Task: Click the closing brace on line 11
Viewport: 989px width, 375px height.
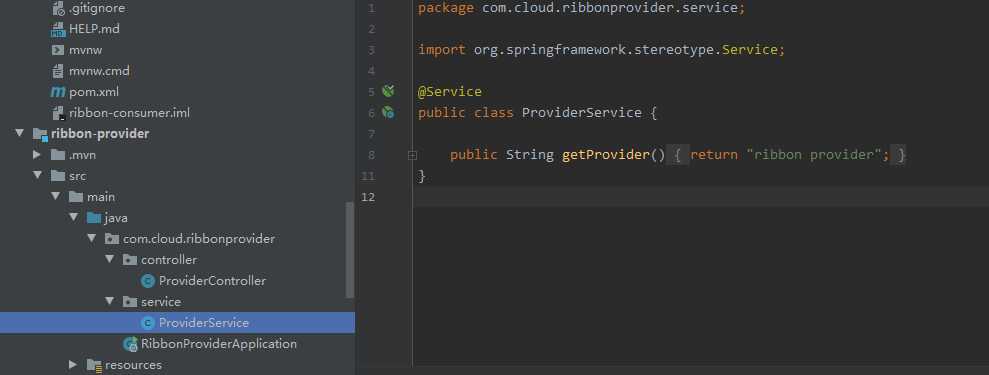Action: pos(422,176)
